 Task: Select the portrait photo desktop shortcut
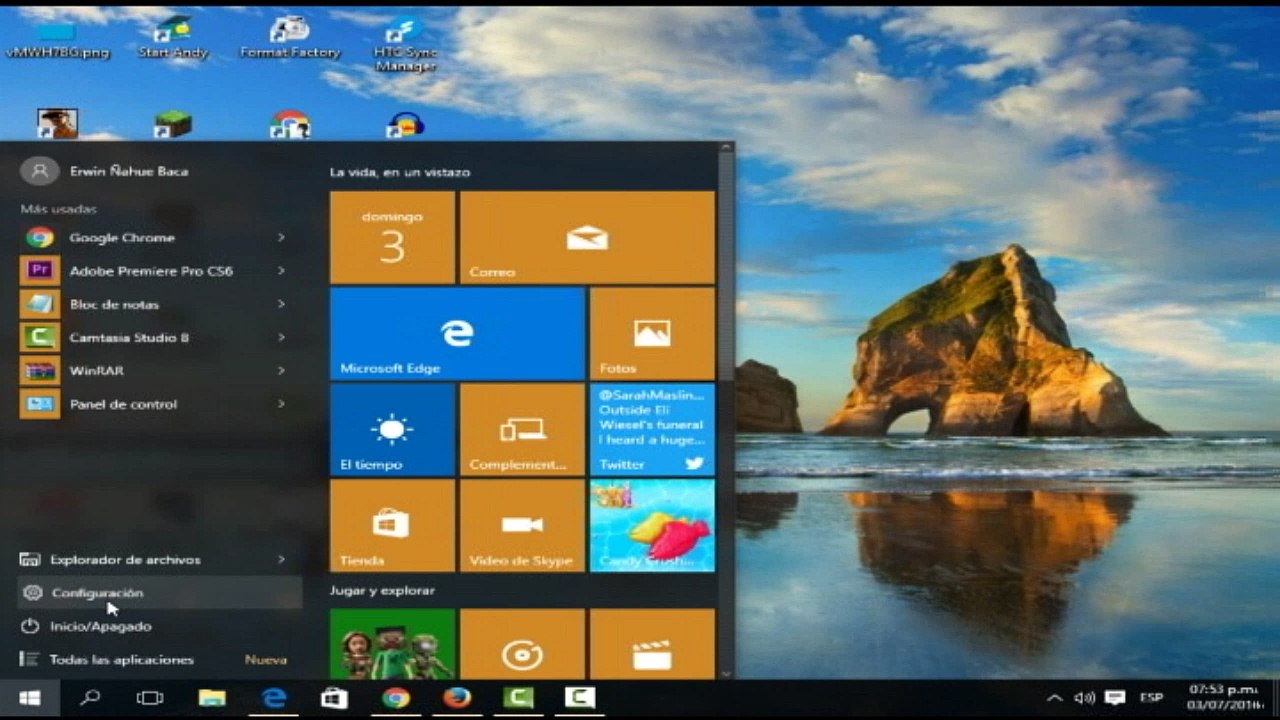tap(57, 124)
